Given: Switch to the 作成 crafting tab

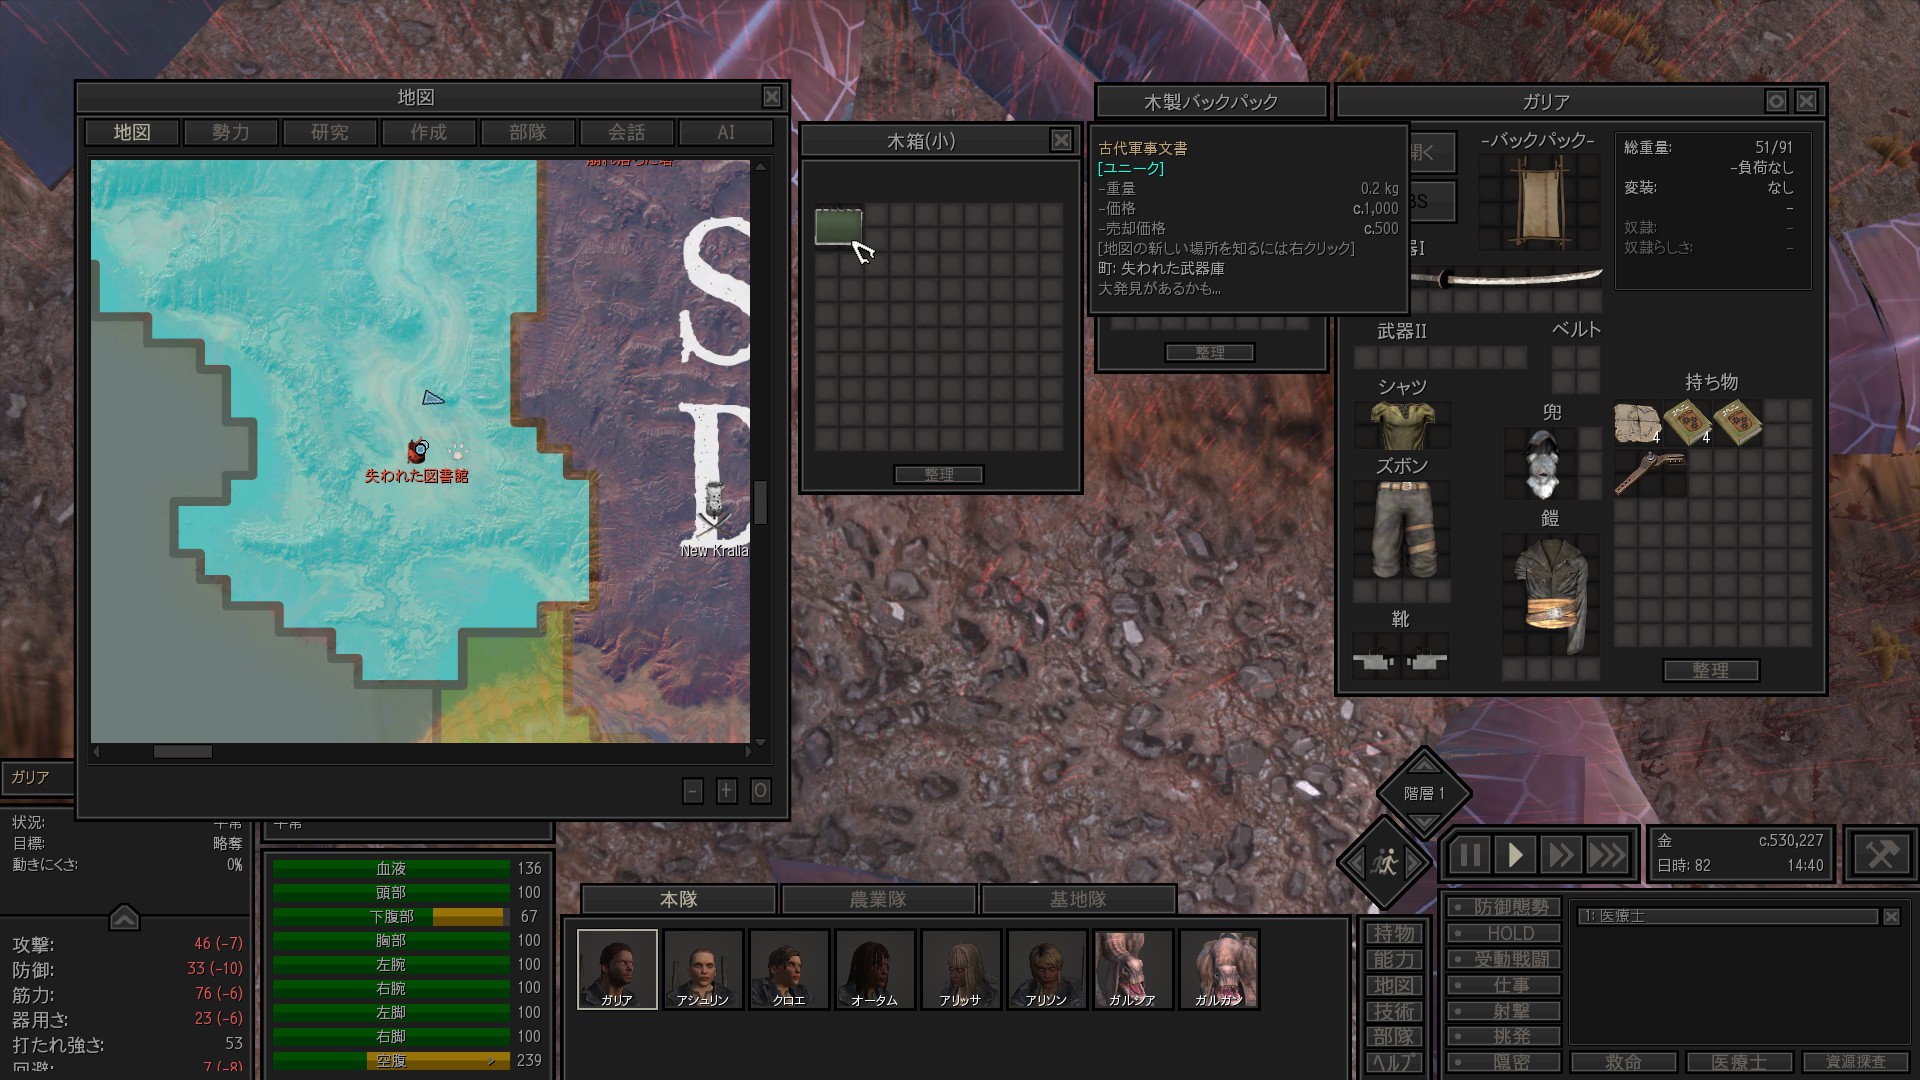Looking at the screenshot, I should click(428, 132).
